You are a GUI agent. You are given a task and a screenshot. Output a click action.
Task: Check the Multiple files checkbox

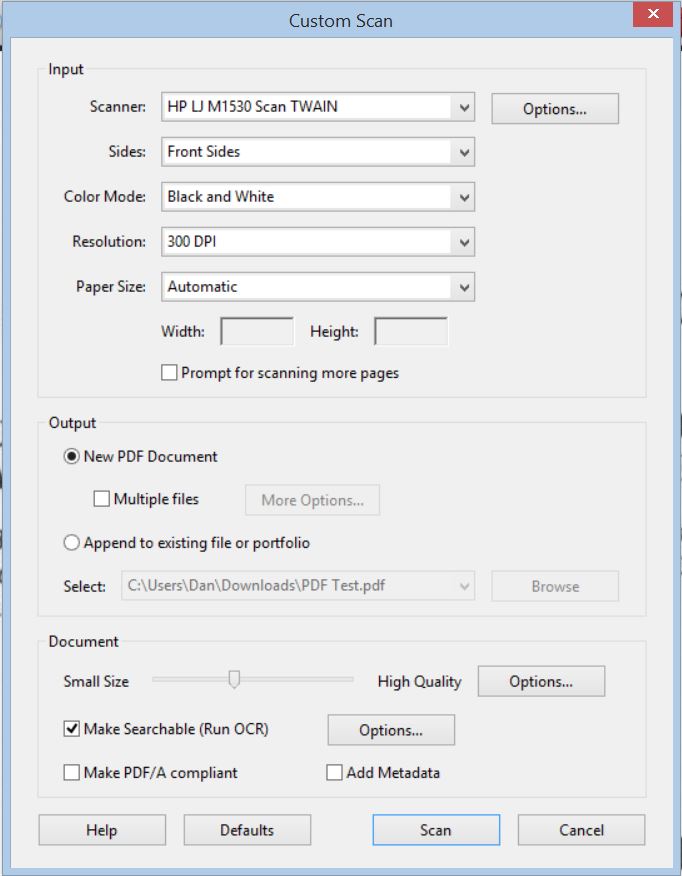[101, 499]
